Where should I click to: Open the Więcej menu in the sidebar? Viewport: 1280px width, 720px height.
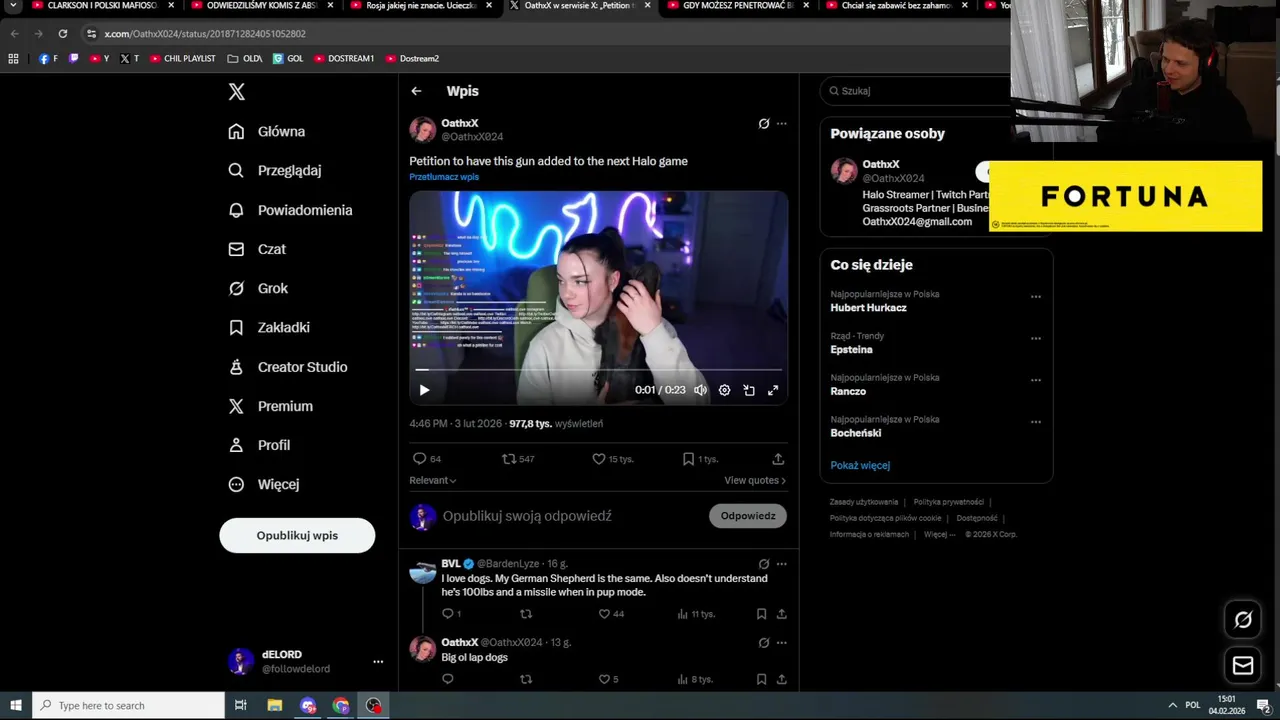263,484
